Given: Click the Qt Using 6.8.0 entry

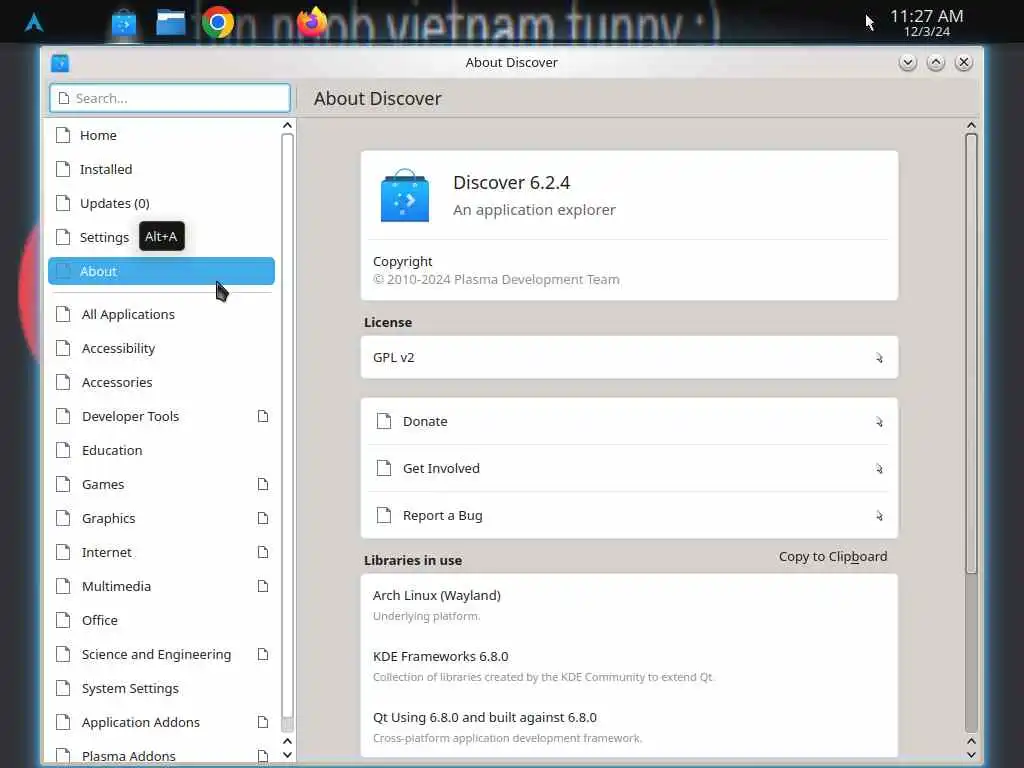Looking at the screenshot, I should coord(629,727).
